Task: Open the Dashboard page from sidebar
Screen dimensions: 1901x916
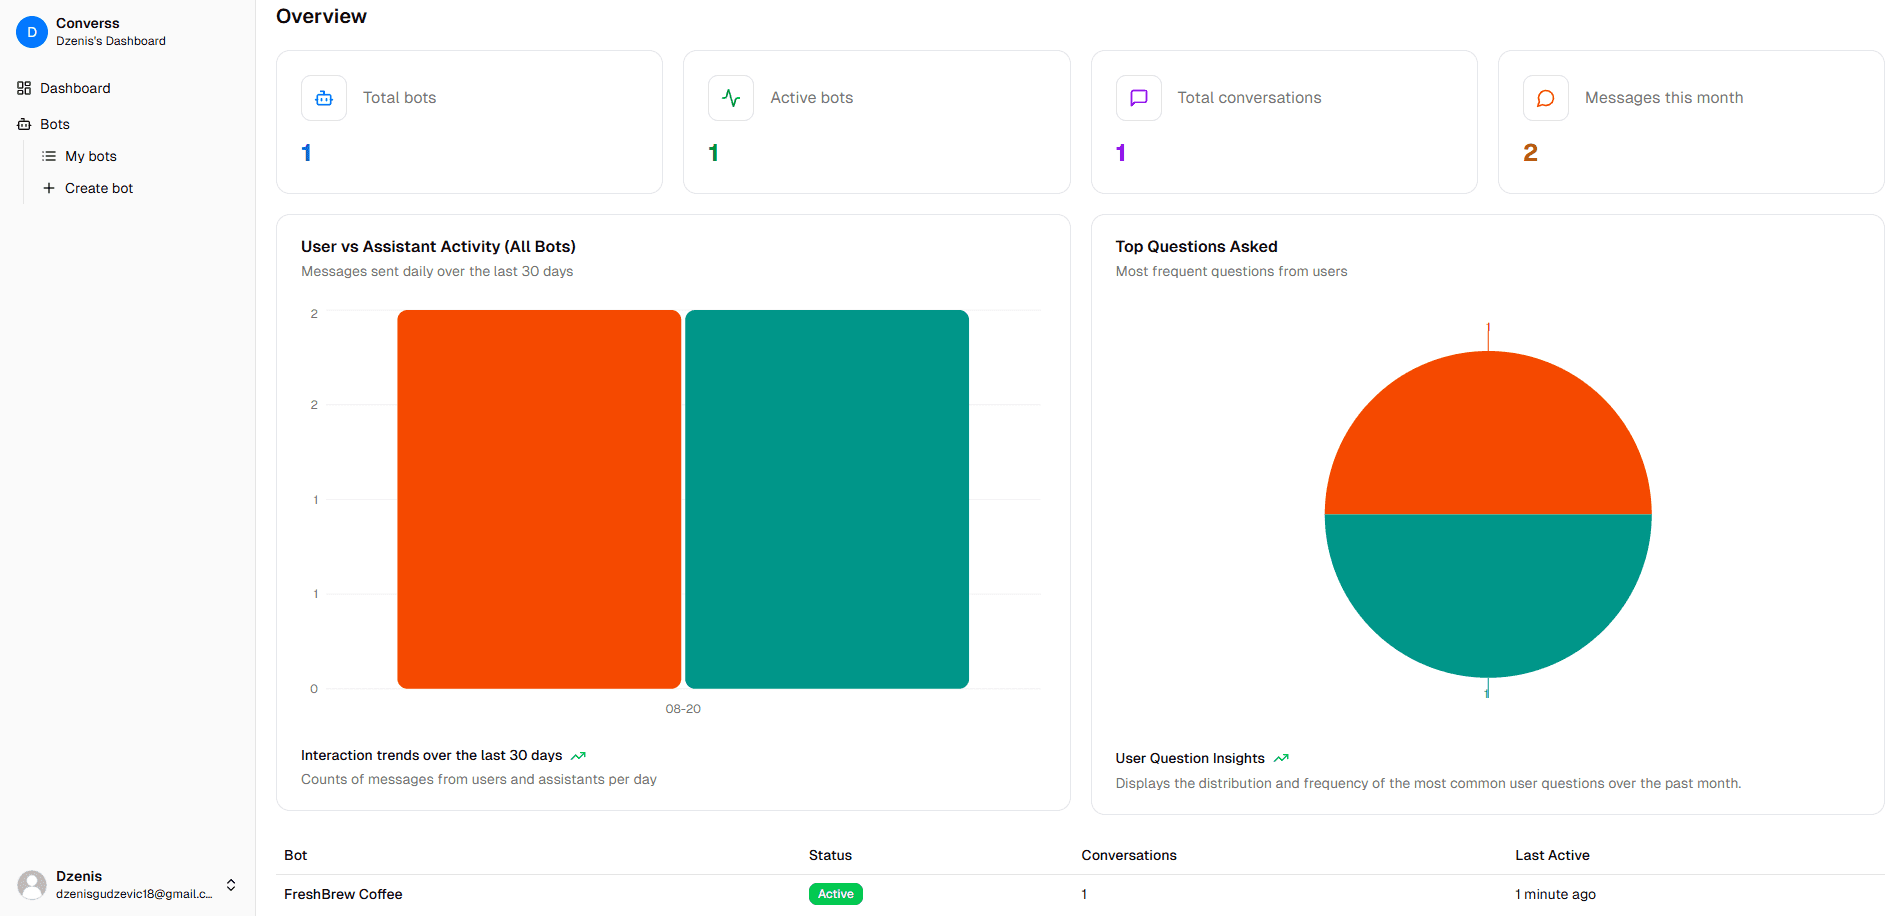Action: point(75,88)
